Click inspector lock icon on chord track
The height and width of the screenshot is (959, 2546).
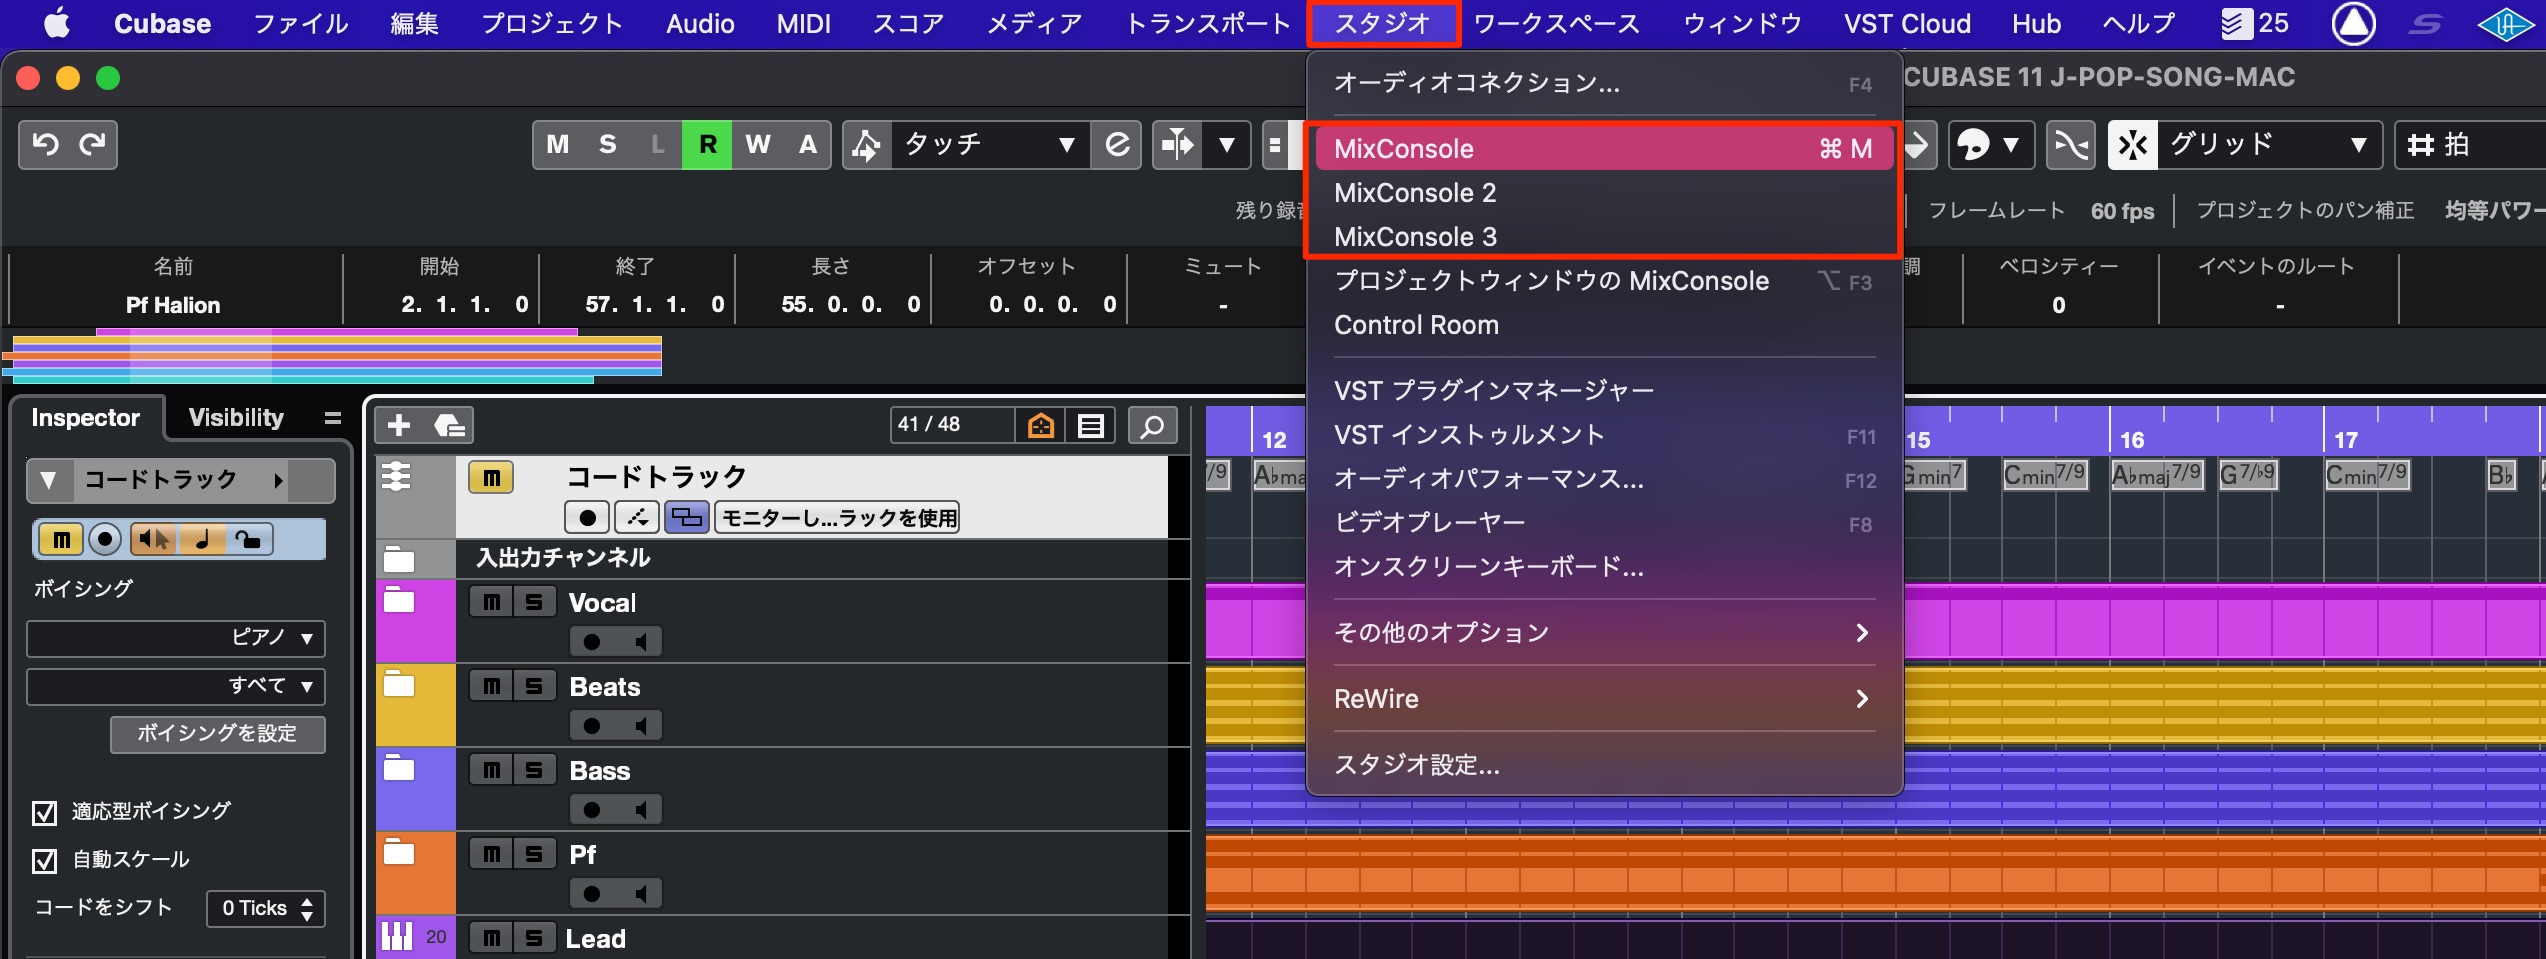coord(248,540)
